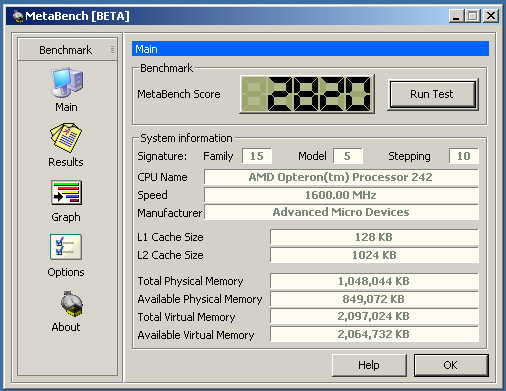
Task: Click the L1 Cache Size label
Action: tap(170, 237)
